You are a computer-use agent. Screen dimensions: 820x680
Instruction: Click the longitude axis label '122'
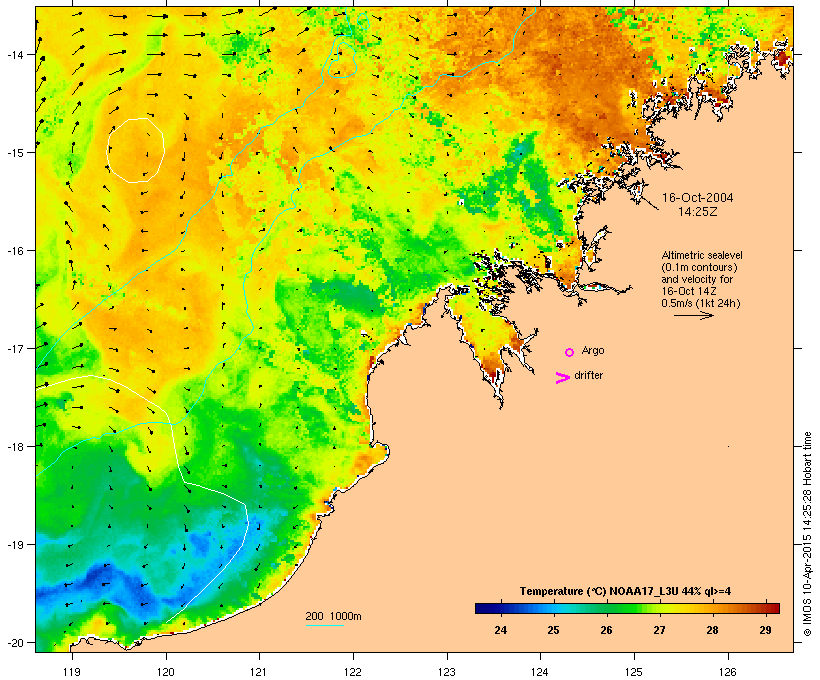click(353, 672)
